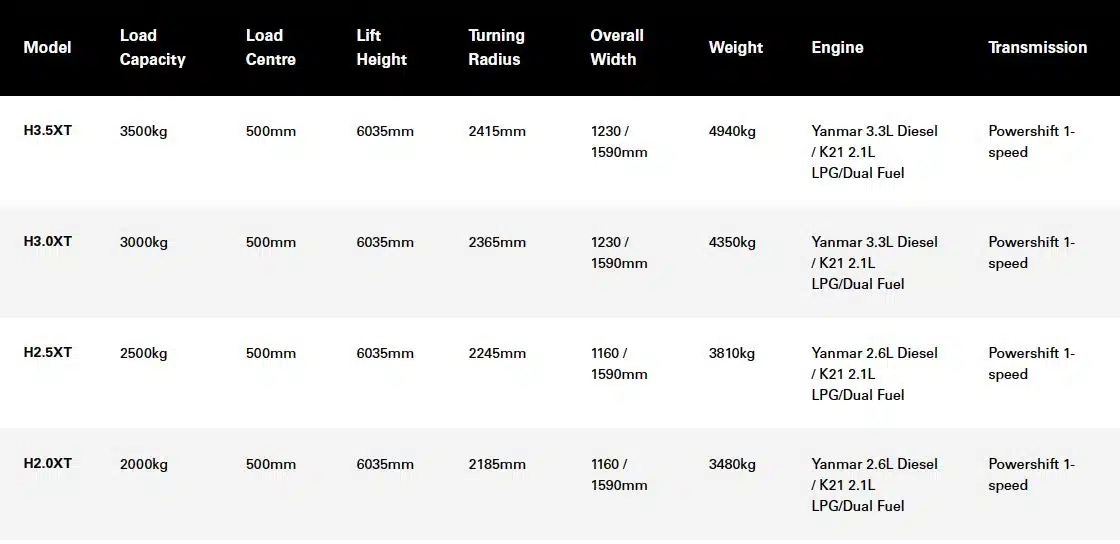Click the 3480kg weight value
1120x544 pixels.
731,465
